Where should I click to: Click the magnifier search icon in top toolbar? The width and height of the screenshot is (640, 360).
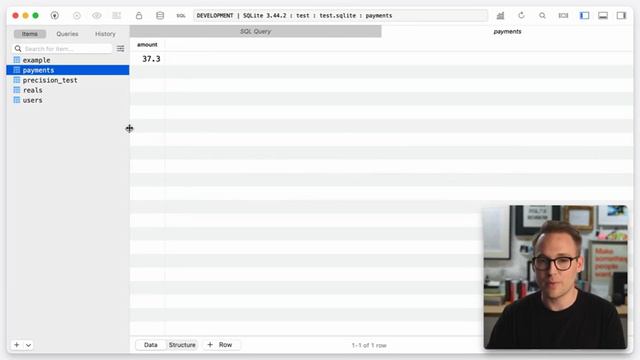pos(542,16)
